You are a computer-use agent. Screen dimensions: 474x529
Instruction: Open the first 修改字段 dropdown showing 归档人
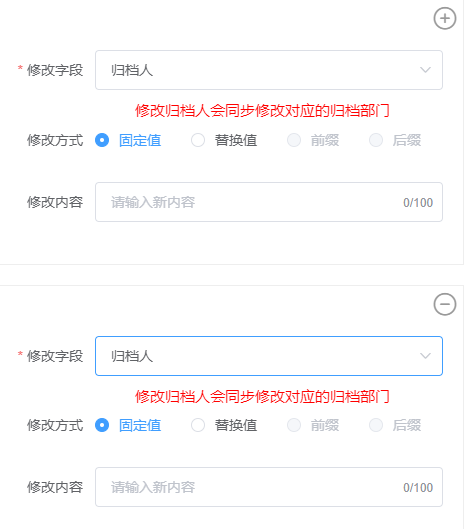[x=269, y=70]
